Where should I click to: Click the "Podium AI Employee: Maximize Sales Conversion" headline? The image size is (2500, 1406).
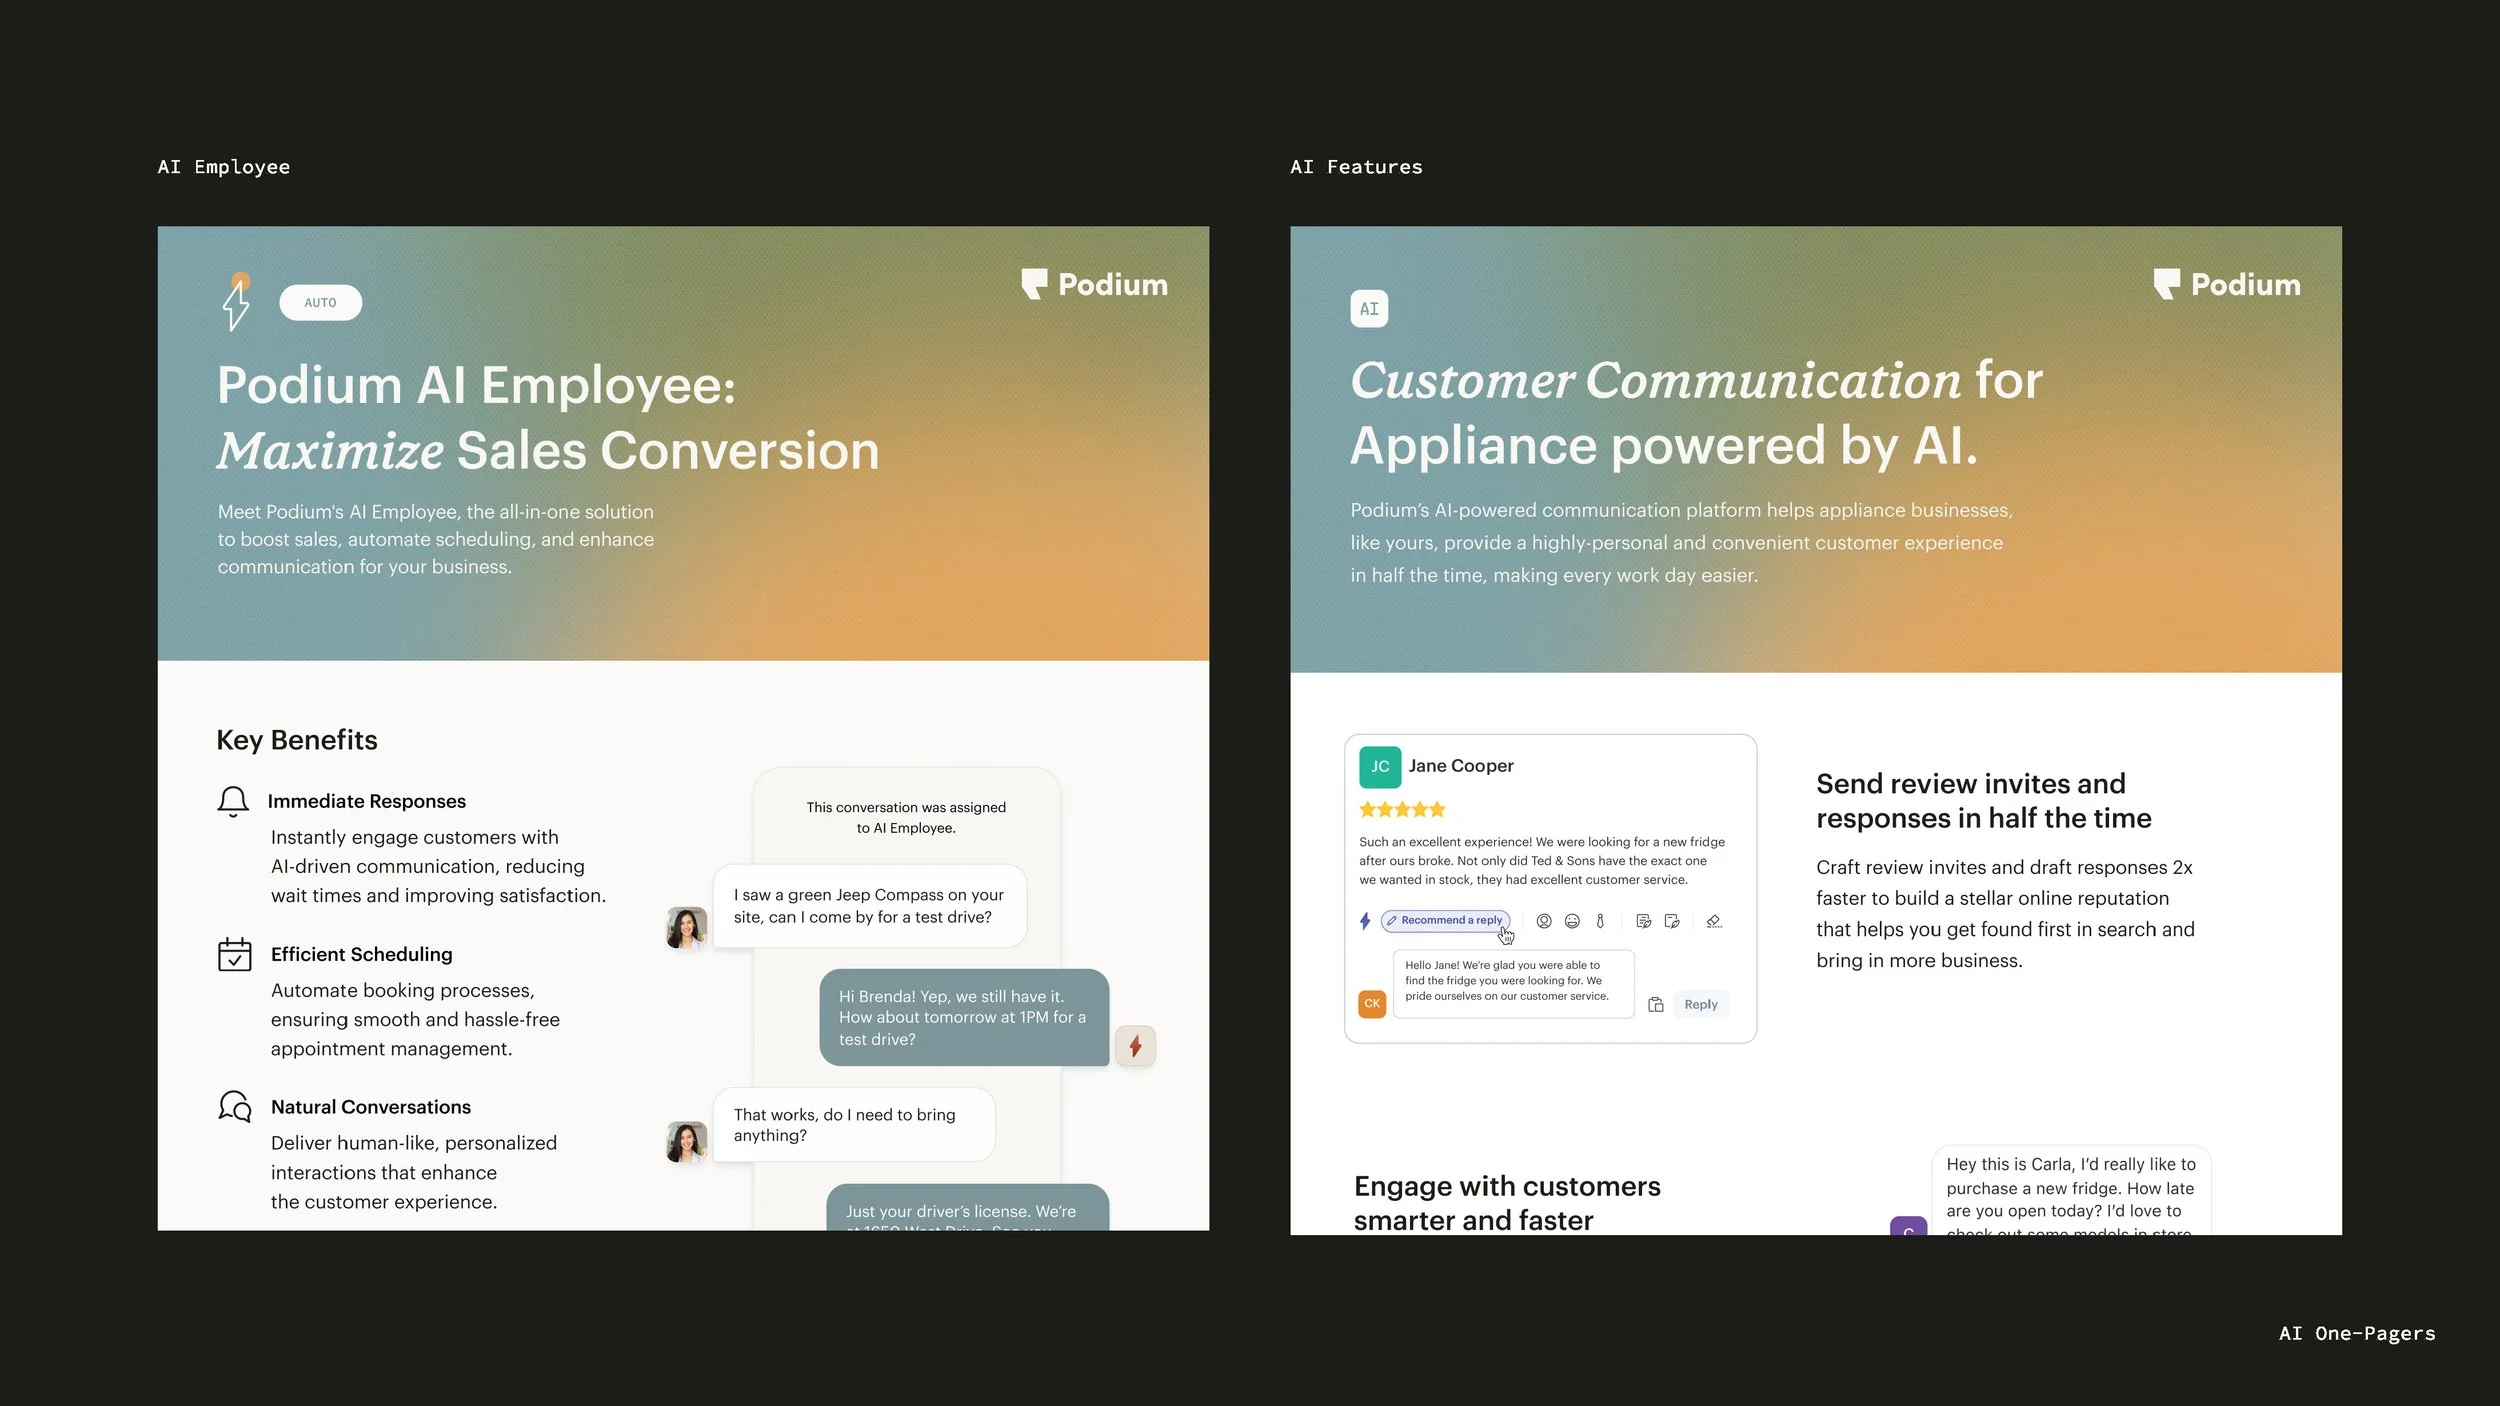[548, 417]
